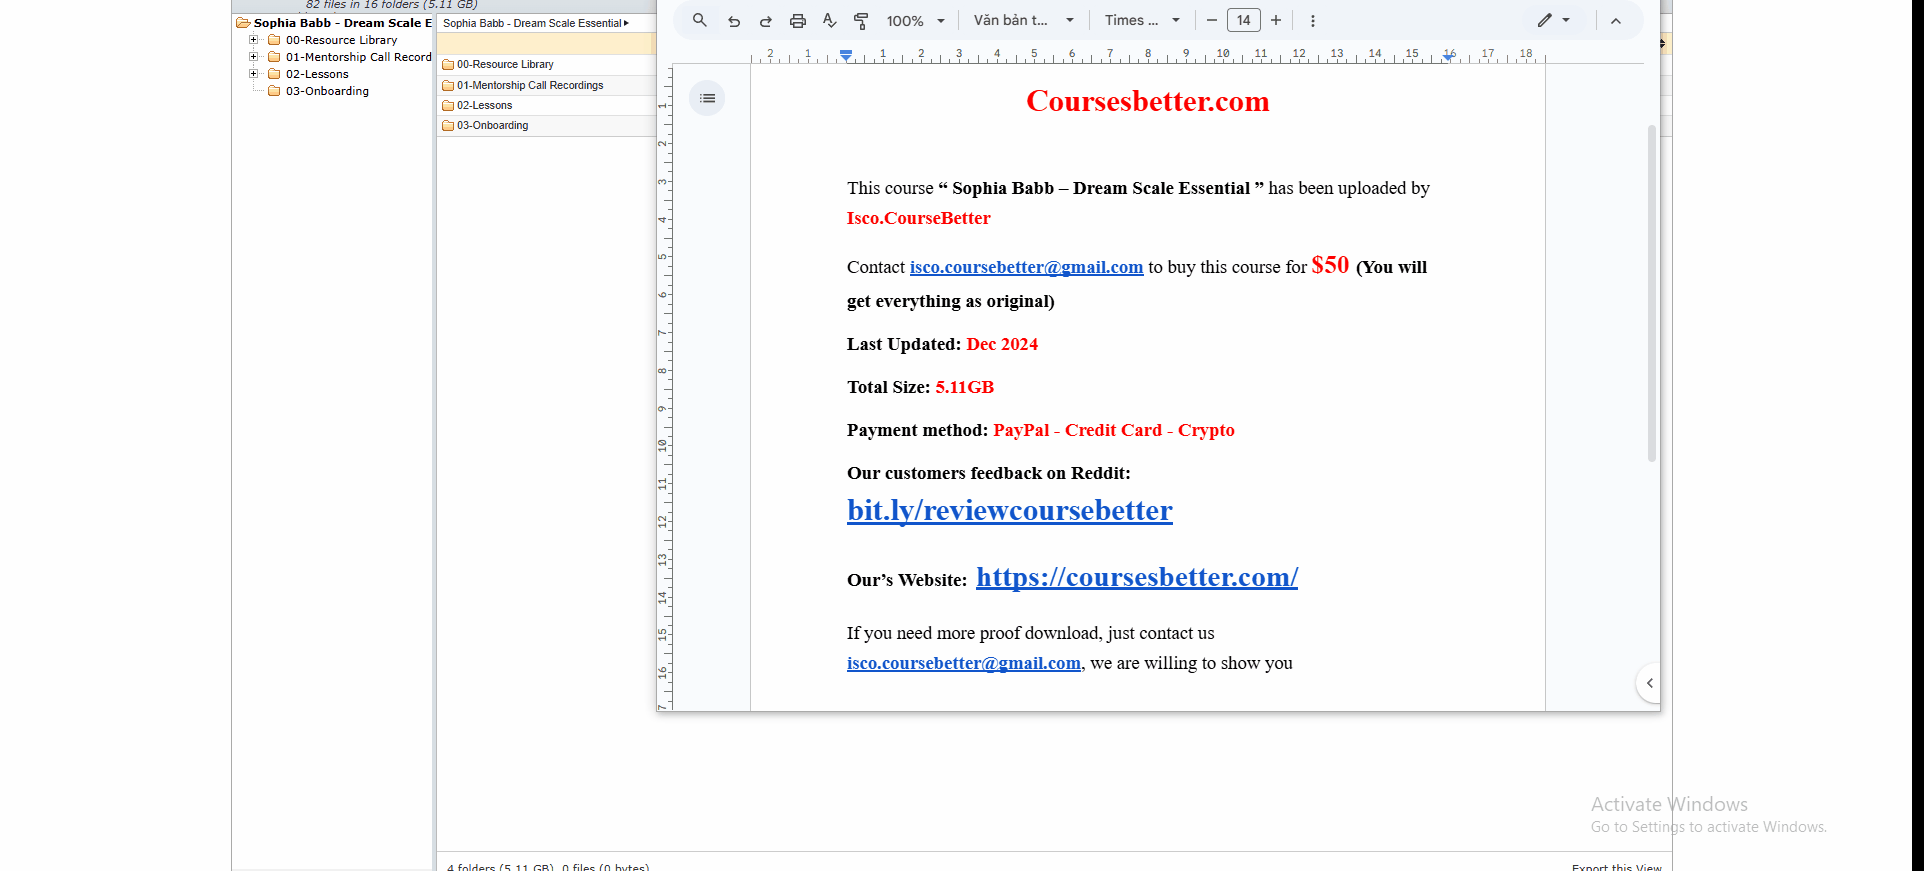Decrease font size with minus button

(1212, 21)
